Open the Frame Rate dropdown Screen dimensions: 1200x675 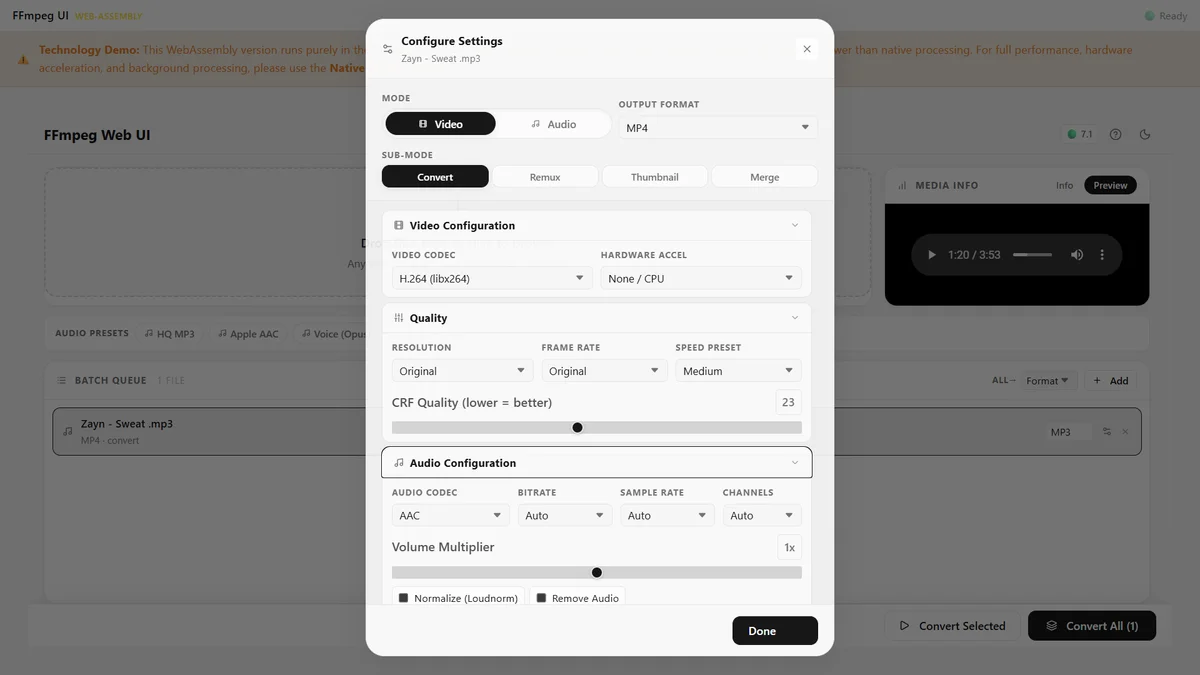(x=604, y=371)
